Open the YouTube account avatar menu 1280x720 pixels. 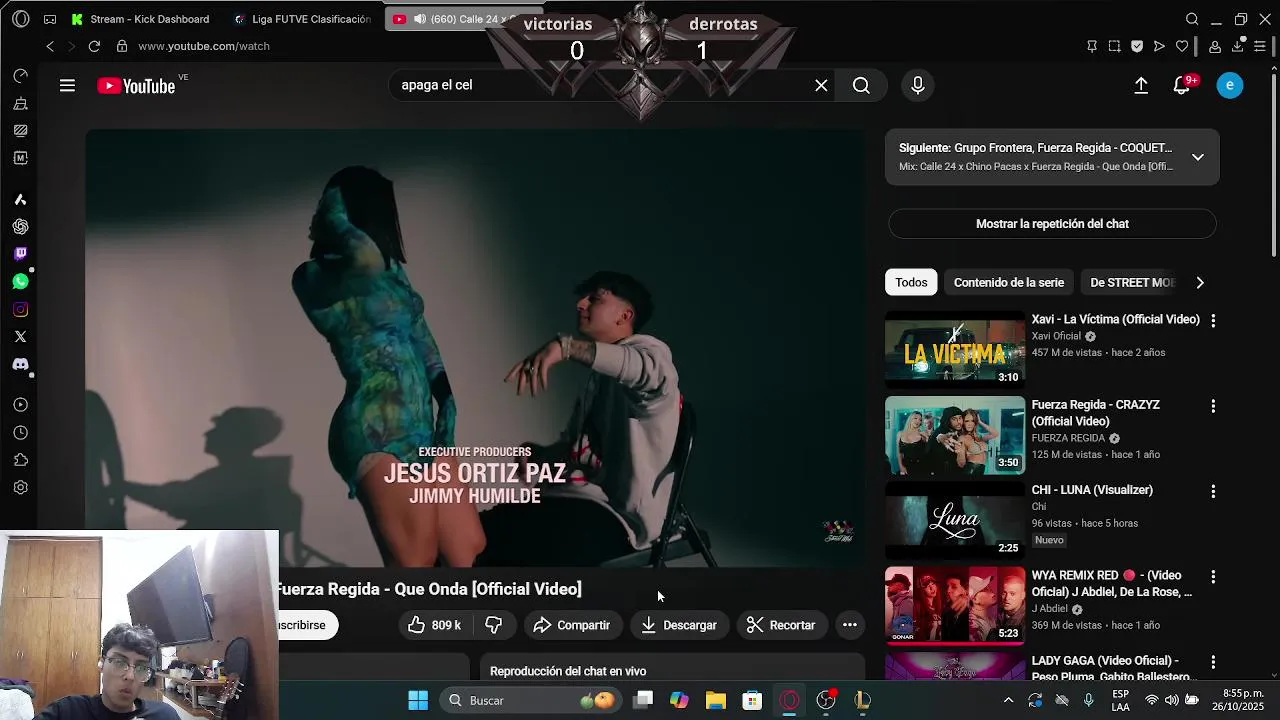tap(1230, 86)
